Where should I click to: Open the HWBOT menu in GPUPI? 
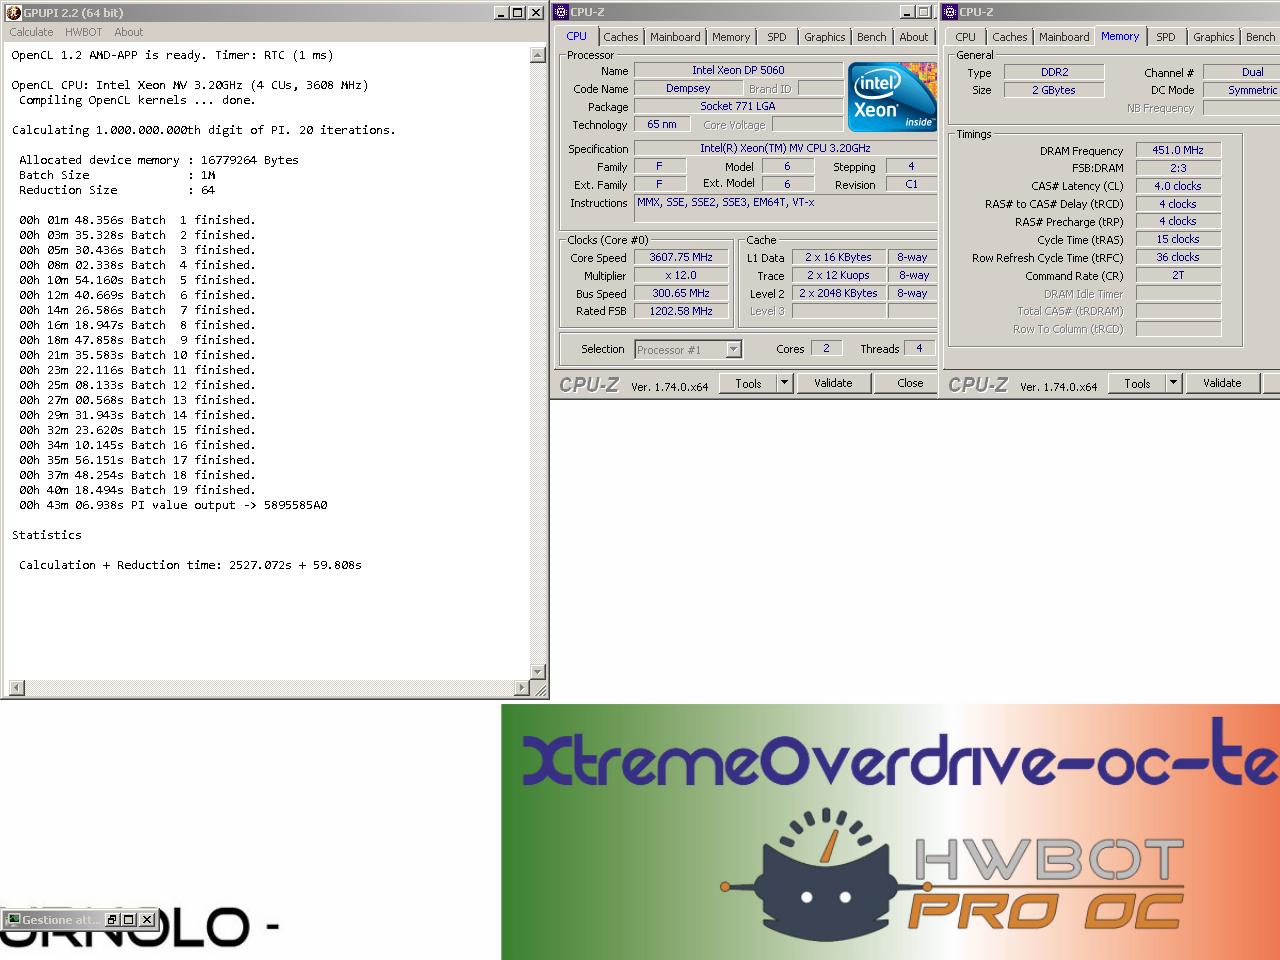(84, 32)
